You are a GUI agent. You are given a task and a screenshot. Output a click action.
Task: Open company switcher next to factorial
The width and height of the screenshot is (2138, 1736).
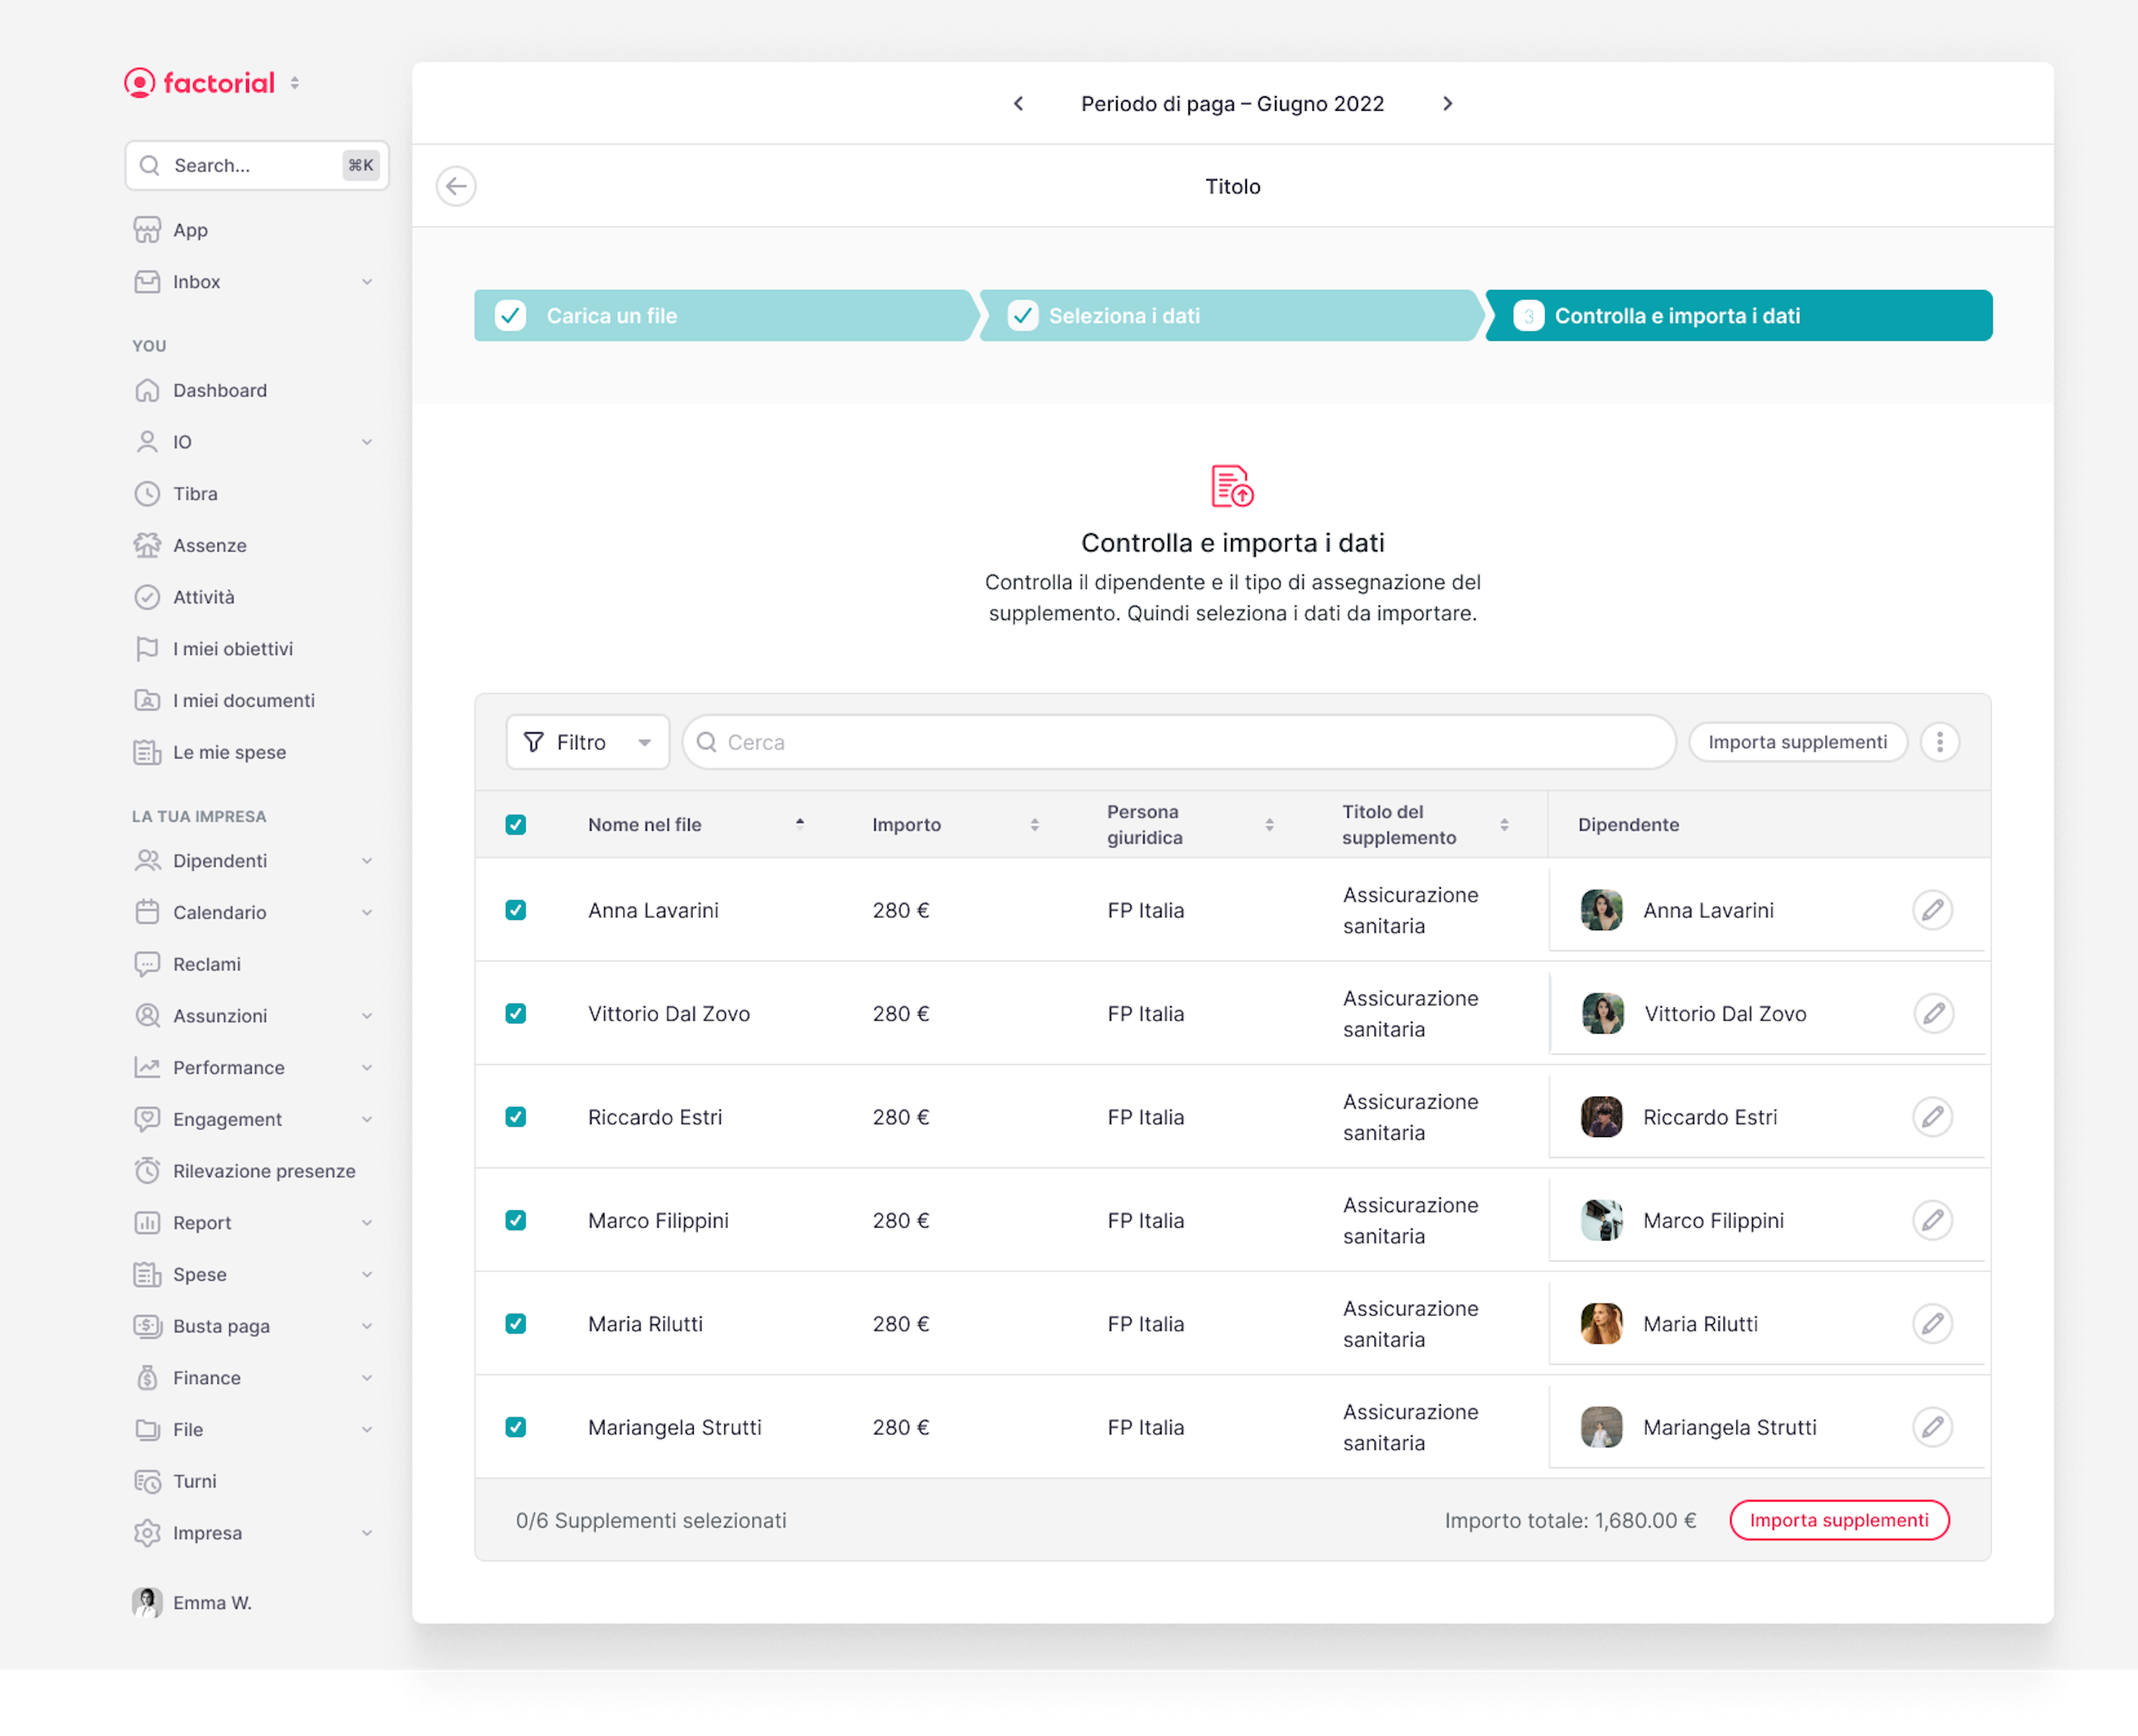click(x=295, y=83)
